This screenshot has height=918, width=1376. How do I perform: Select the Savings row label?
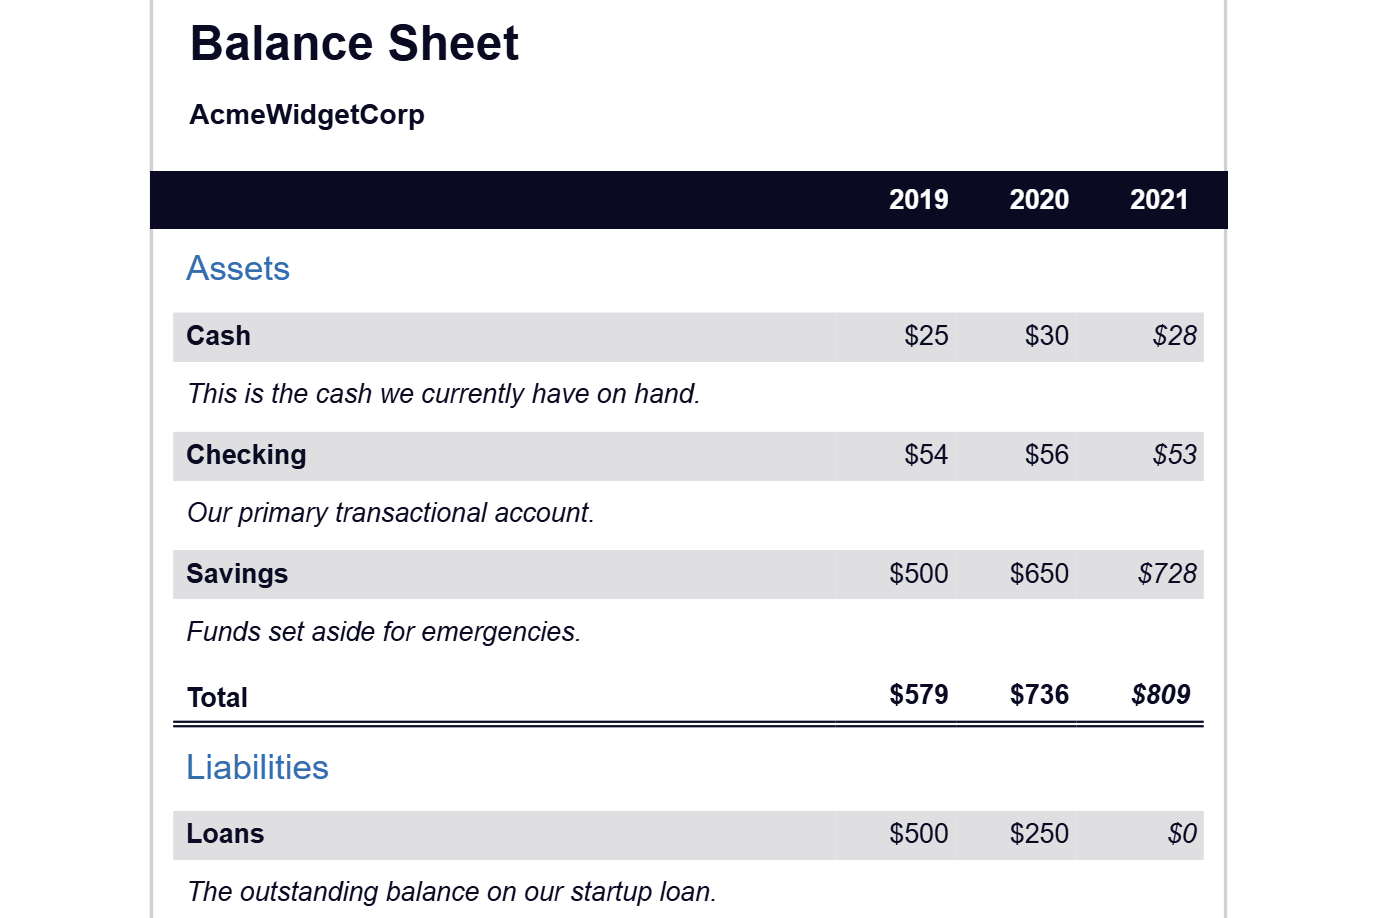point(237,574)
